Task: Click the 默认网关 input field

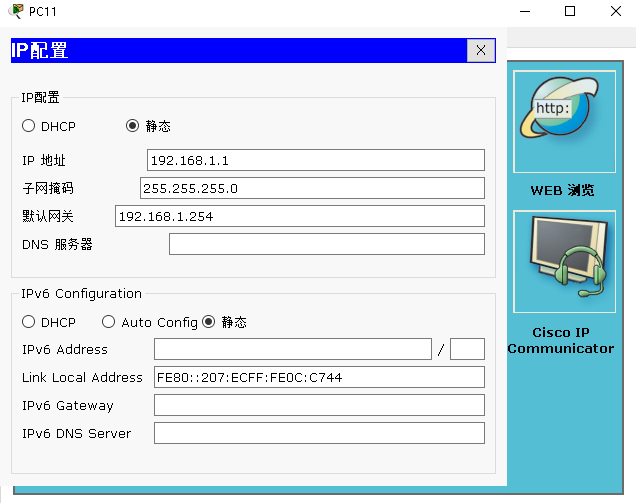Action: coord(300,216)
